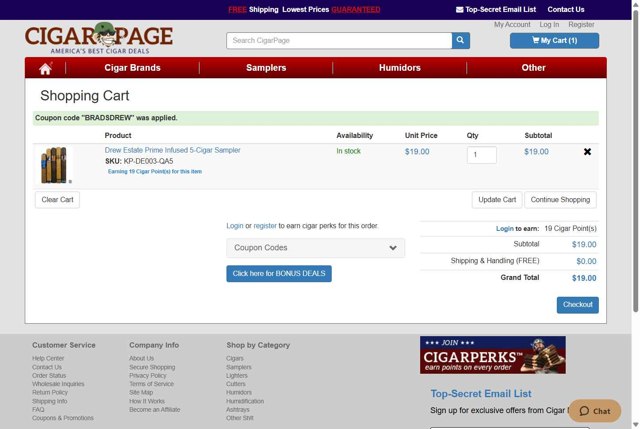The width and height of the screenshot is (640, 429).
Task: Open the Other menu
Action: point(533,68)
